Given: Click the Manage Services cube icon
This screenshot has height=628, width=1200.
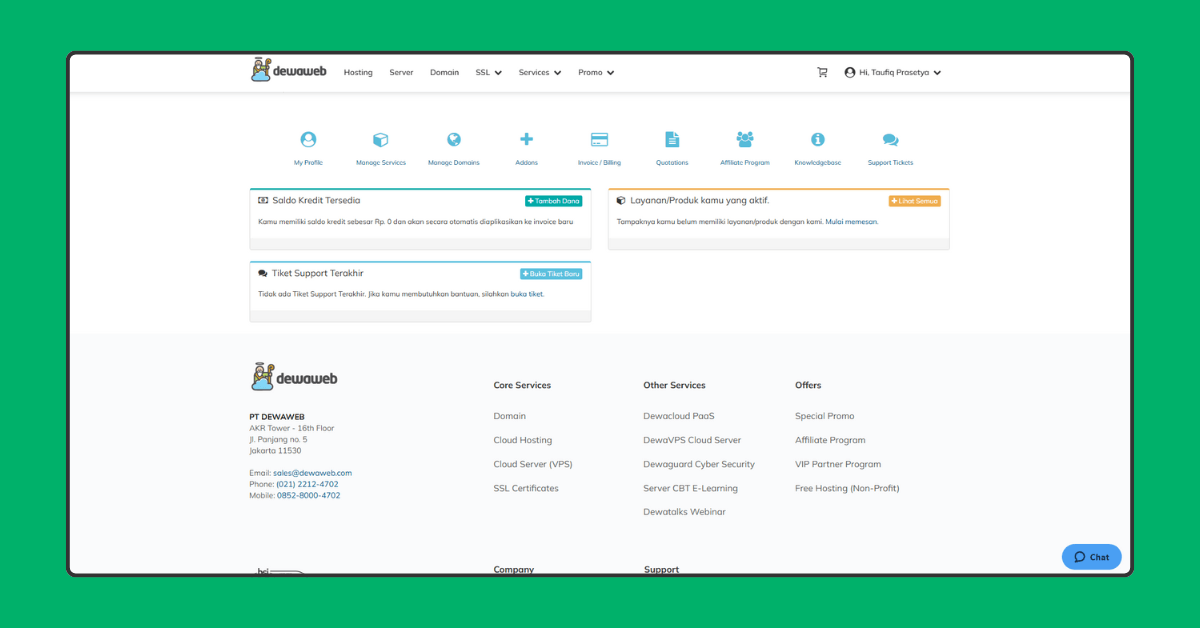Looking at the screenshot, I should (x=380, y=140).
